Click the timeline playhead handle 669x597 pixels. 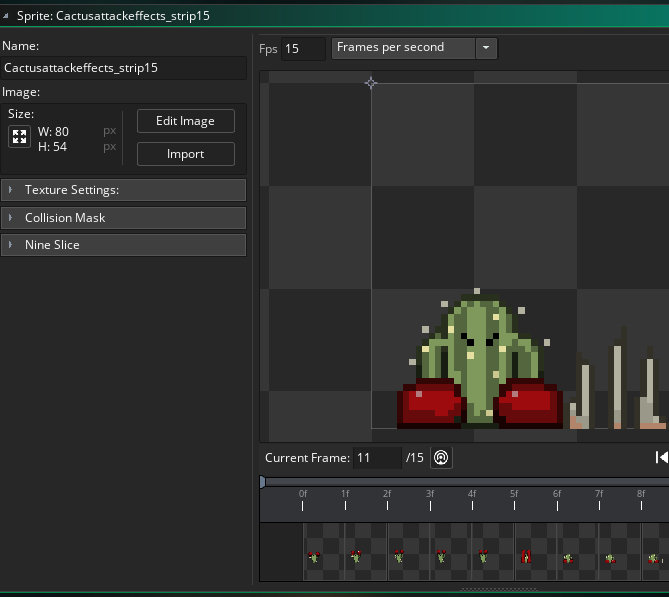[262, 482]
